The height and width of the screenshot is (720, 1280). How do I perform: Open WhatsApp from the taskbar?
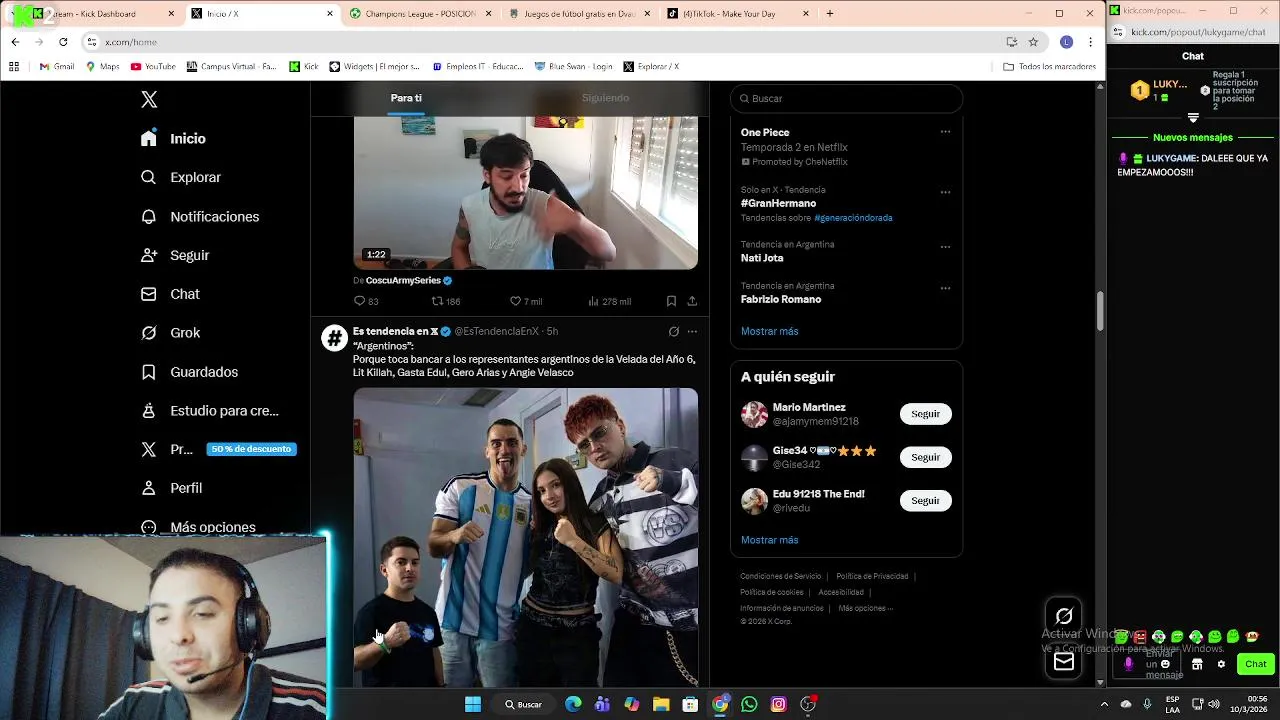click(x=749, y=704)
